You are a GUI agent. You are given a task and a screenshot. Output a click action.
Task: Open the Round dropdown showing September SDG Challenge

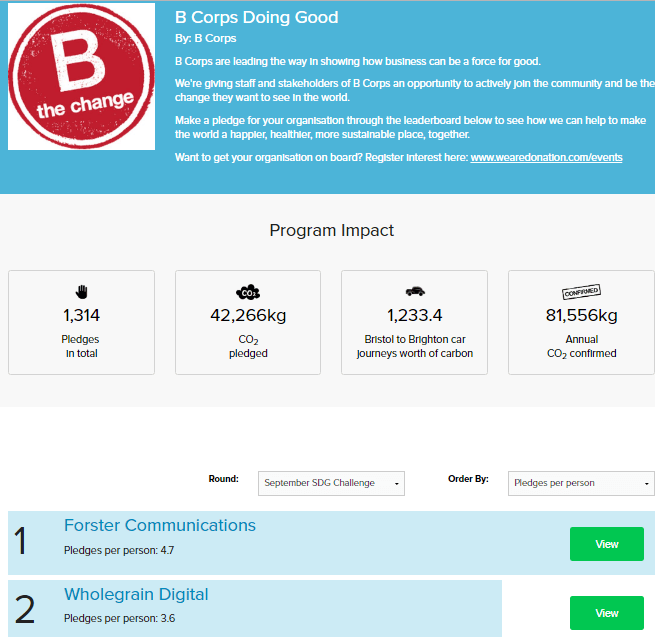[x=331, y=483]
